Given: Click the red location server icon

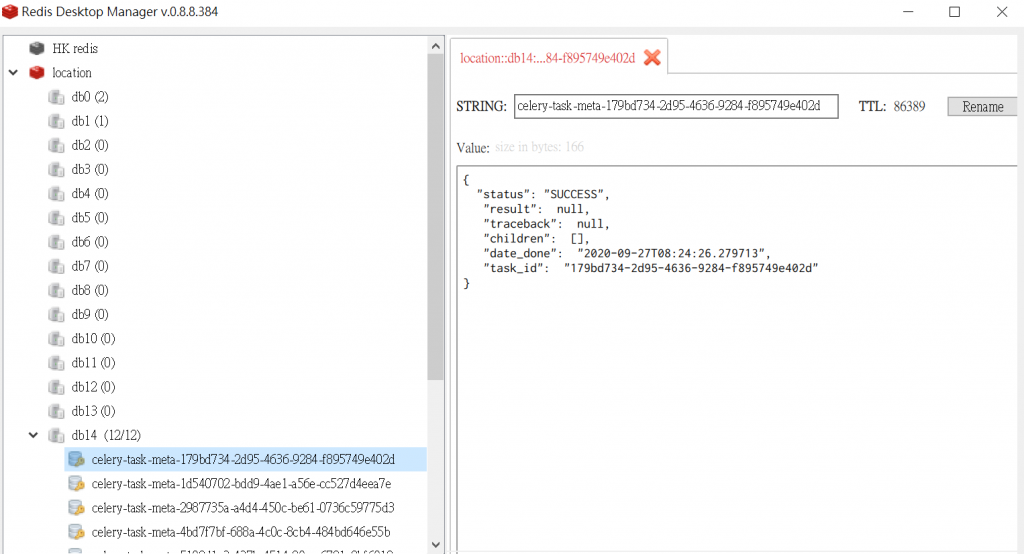Looking at the screenshot, I should 37,73.
